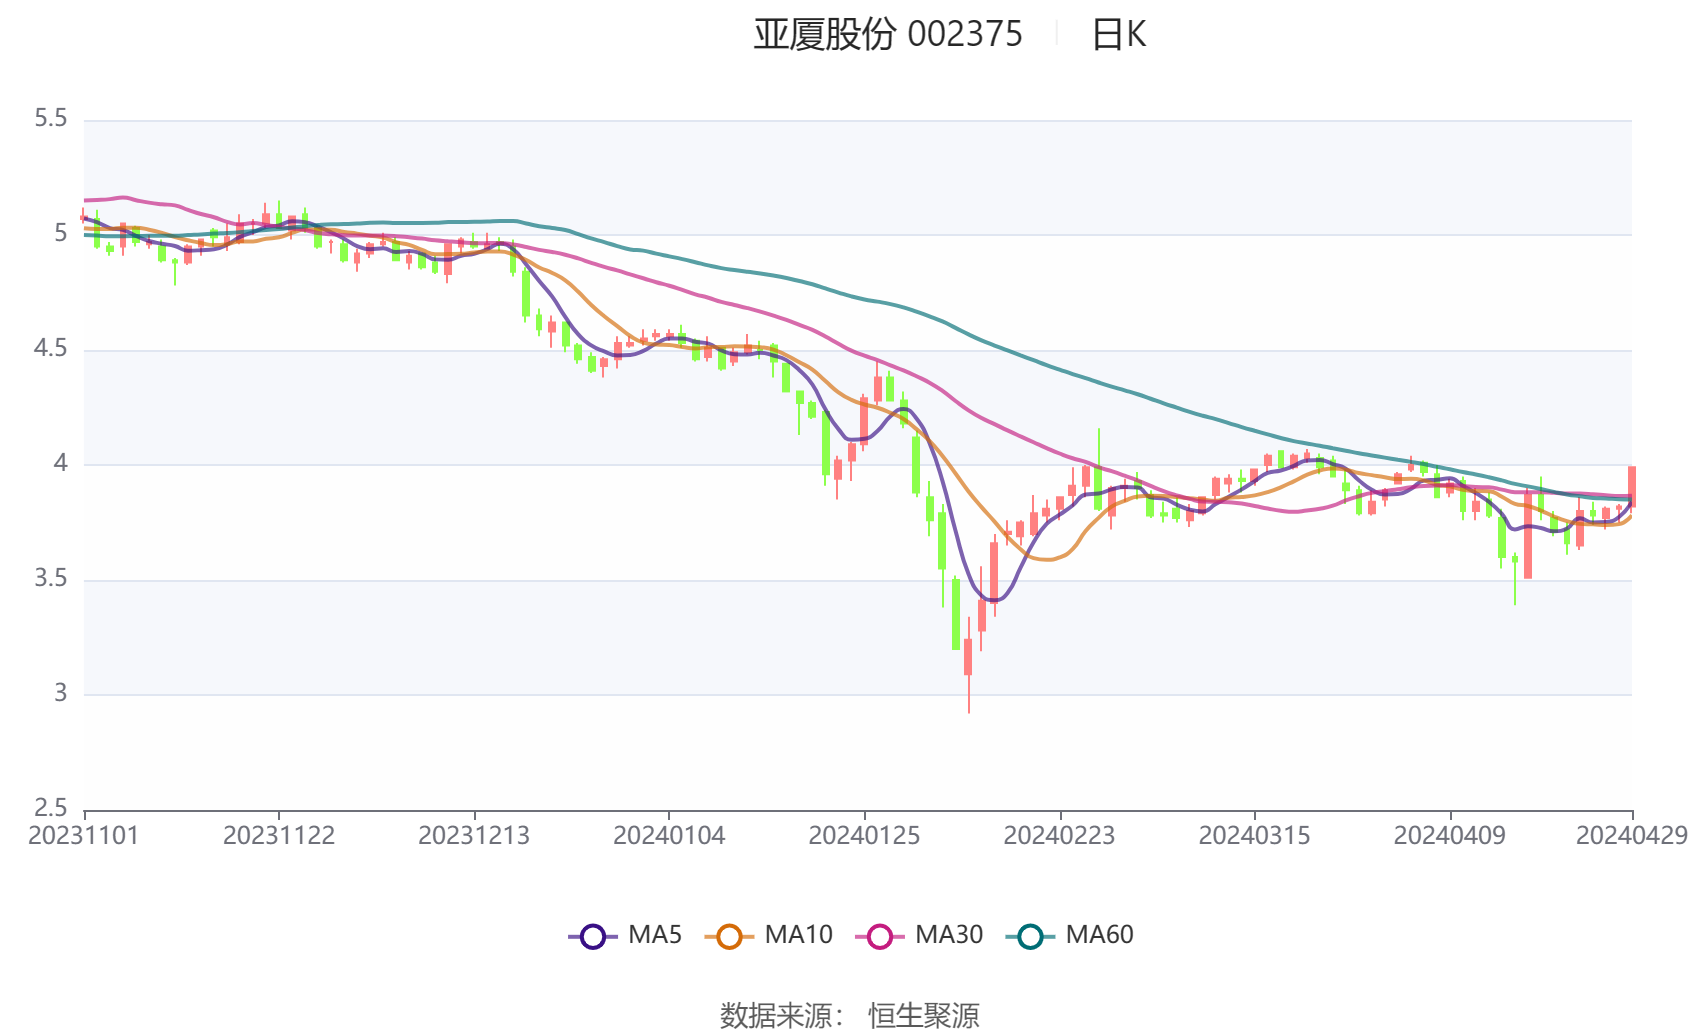Viewport: 1700px width, 1034px height.
Task: Click the 20240315 x-axis date label
Action: click(1254, 836)
